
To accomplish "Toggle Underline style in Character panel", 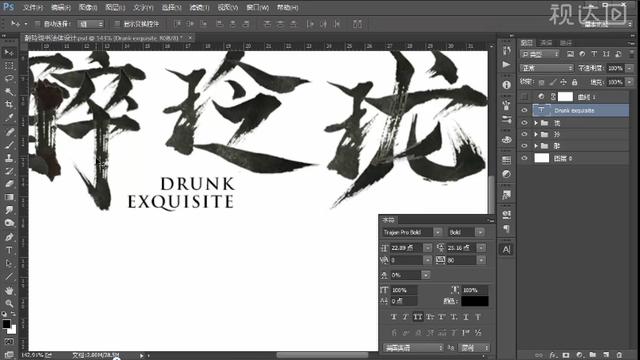I will [x=466, y=317].
